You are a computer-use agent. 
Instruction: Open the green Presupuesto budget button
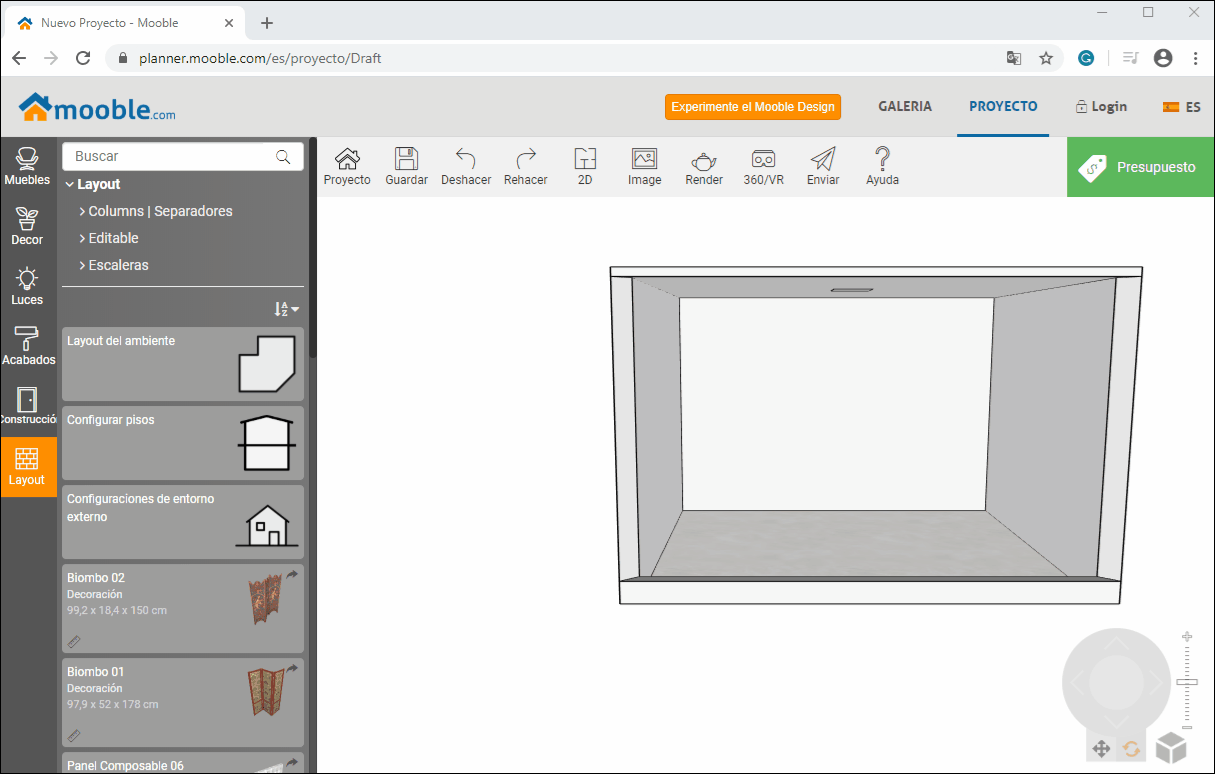1141,167
